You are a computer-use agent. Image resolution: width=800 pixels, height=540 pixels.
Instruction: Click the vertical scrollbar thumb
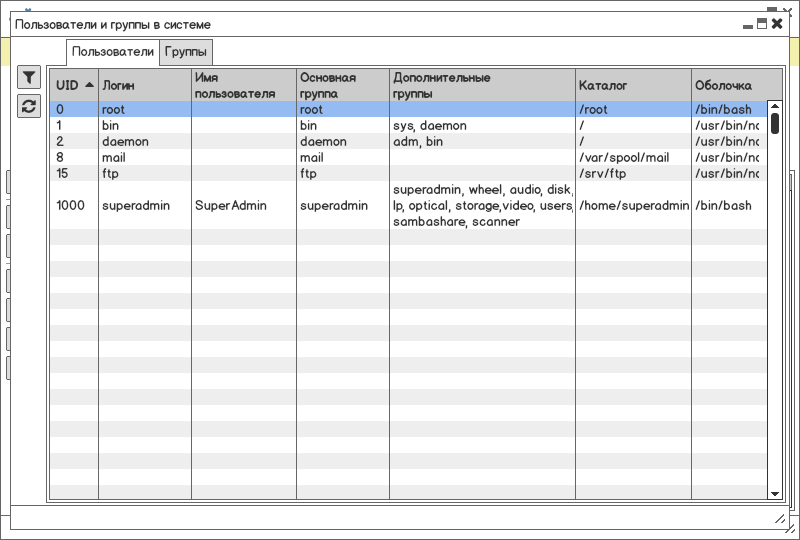[774, 124]
